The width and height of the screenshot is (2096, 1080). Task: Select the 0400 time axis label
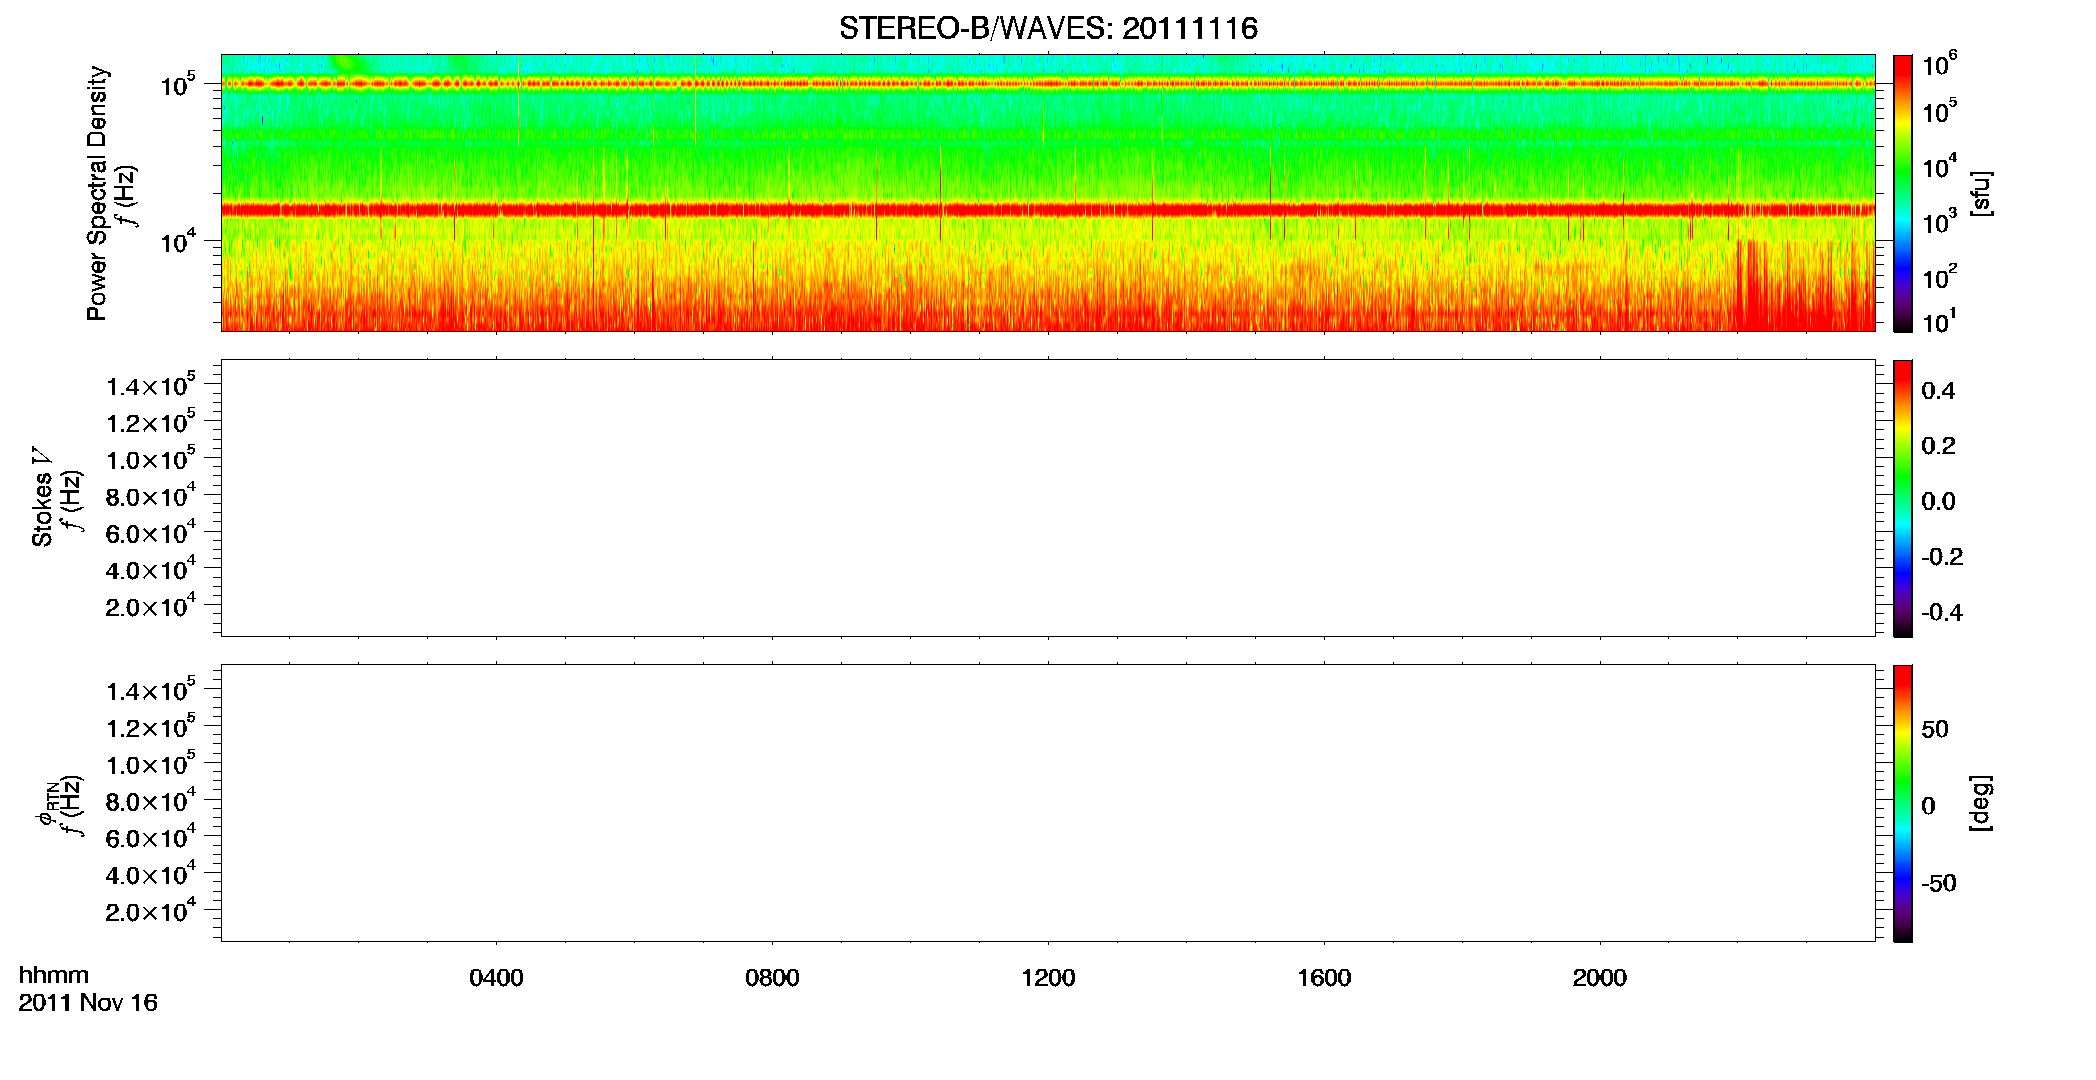click(496, 978)
